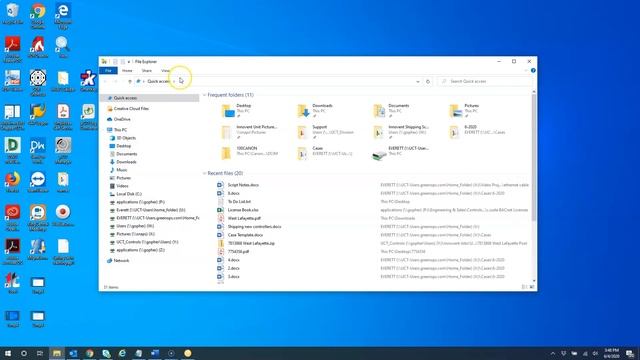Screen dimensions: 640x360
Task: Open the address bar history dropdown
Action: [418, 82]
